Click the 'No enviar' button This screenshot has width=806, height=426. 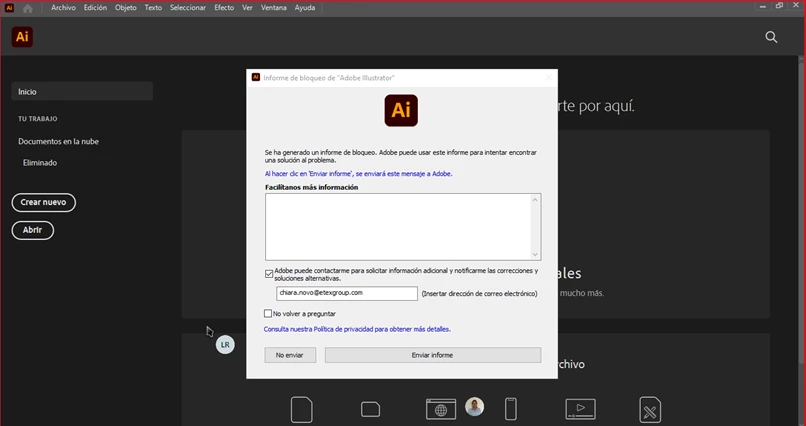(x=290, y=355)
